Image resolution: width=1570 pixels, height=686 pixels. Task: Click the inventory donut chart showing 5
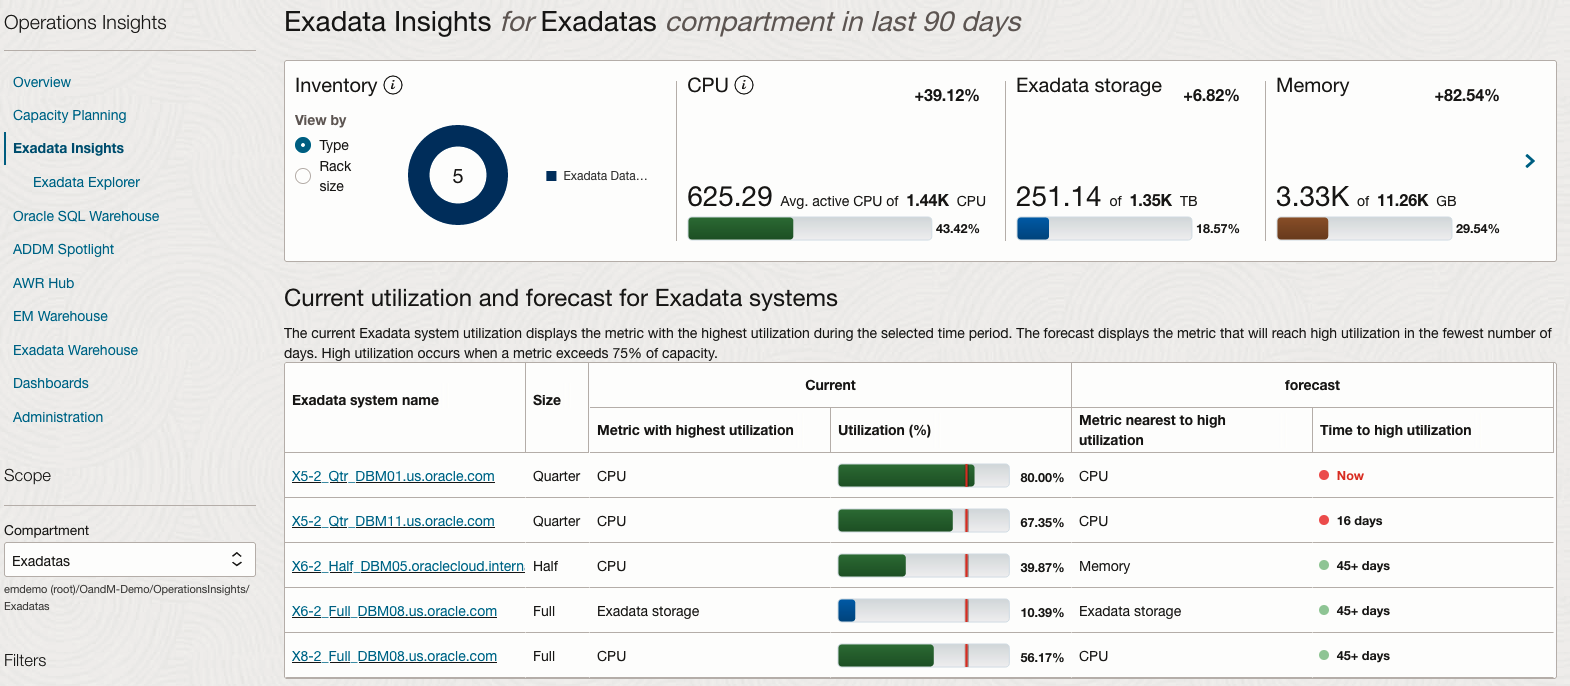tap(458, 175)
